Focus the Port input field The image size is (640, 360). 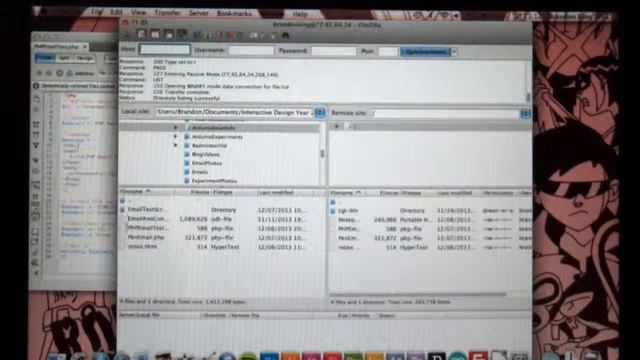[x=388, y=51]
